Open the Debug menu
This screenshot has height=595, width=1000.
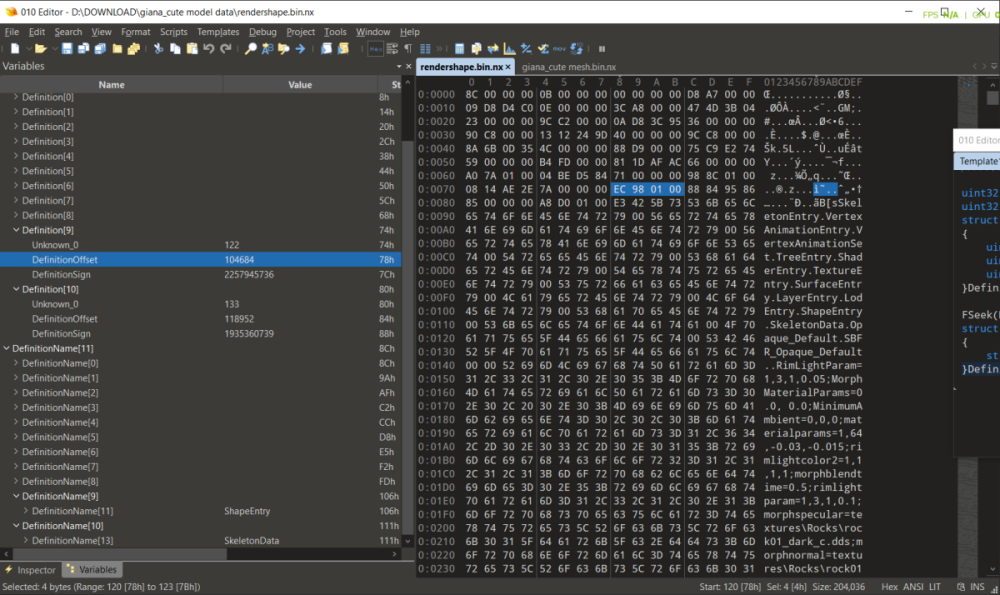click(263, 32)
